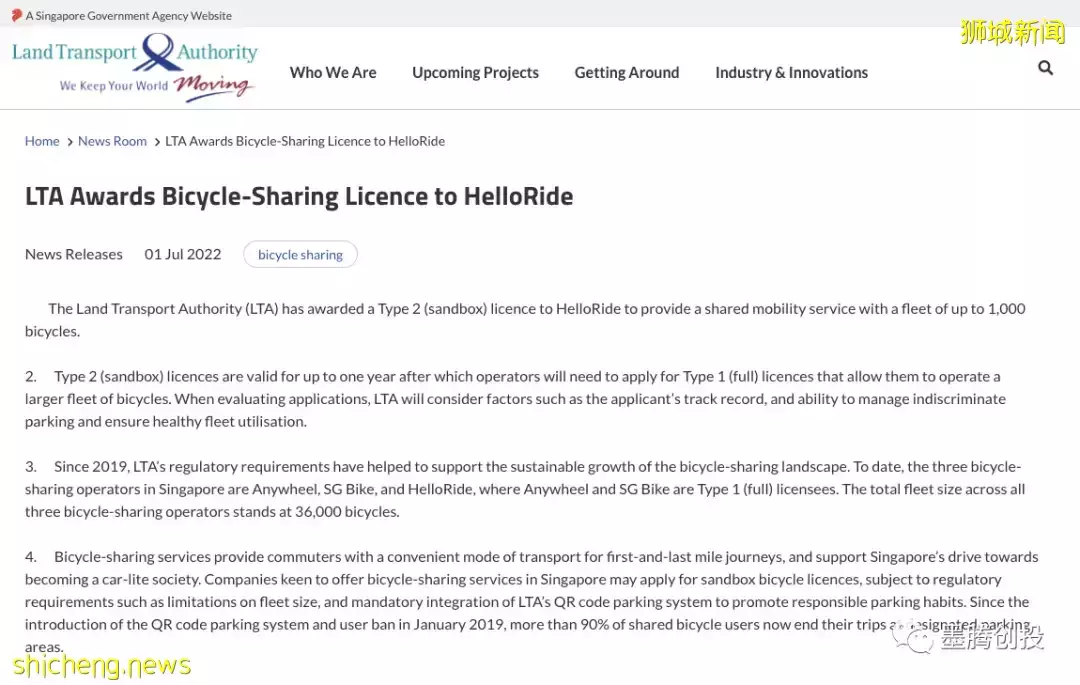Click the 01 Jul 2022 publication date
The height and width of the screenshot is (685, 1080).
183,254
